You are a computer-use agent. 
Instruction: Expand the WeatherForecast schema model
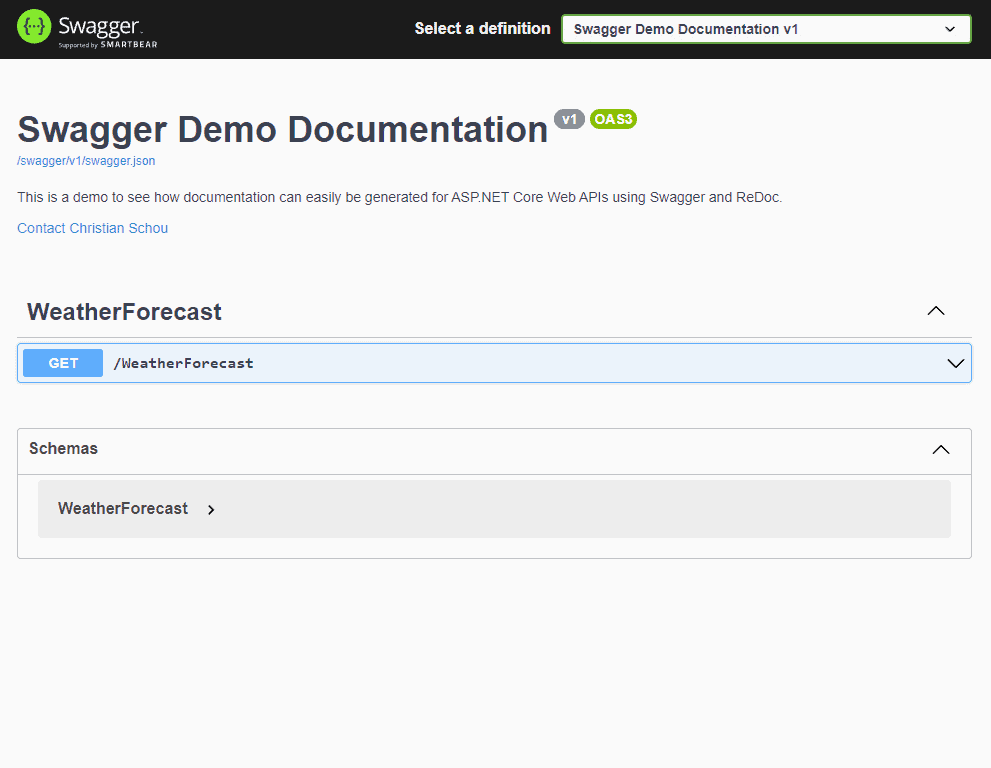(123, 508)
